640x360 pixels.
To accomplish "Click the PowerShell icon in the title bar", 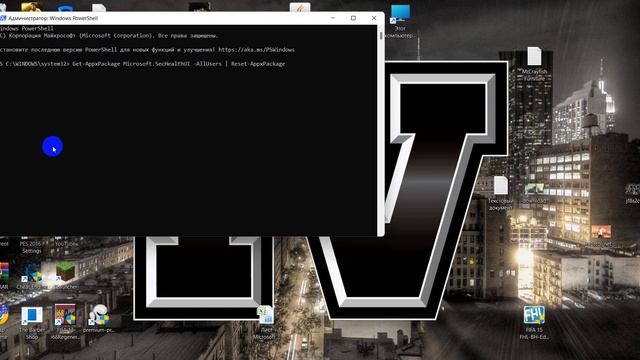I will (x=3, y=18).
